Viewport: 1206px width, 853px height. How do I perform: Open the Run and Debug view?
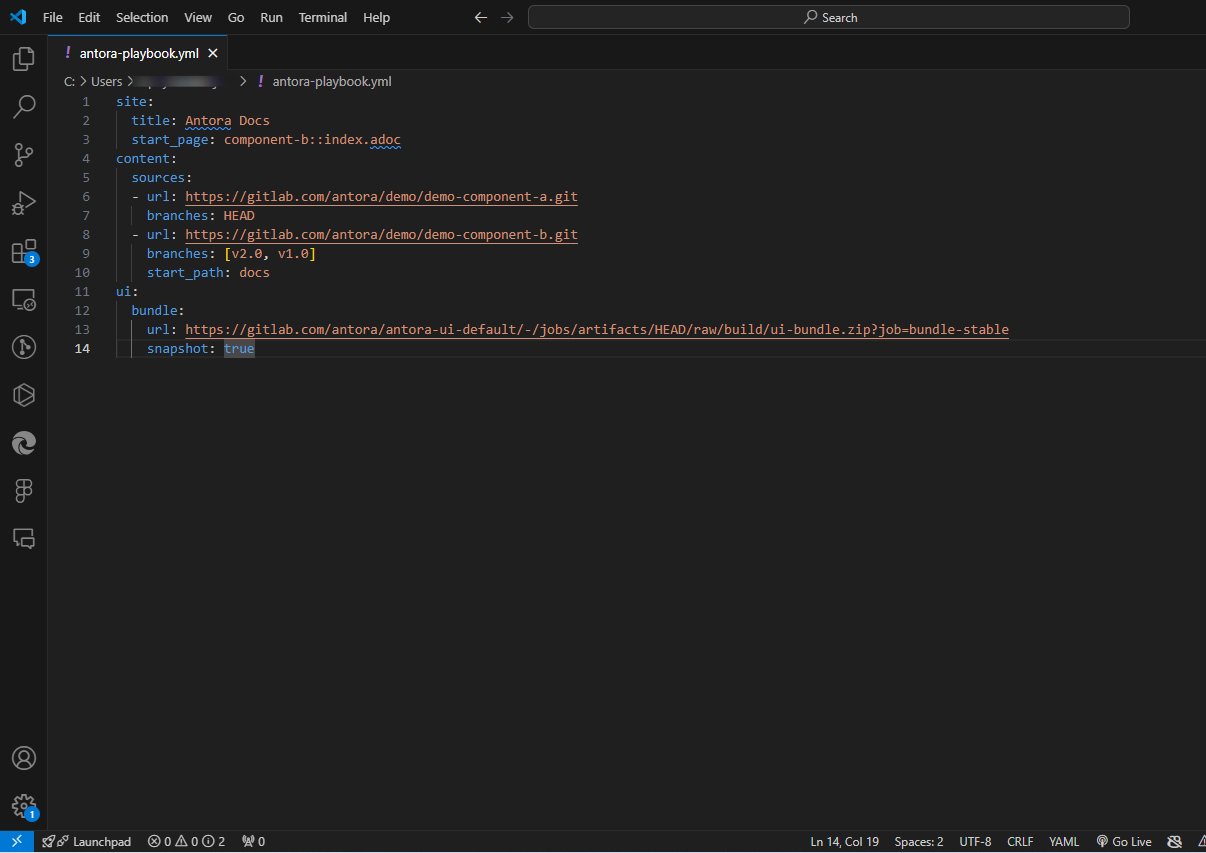(24, 202)
